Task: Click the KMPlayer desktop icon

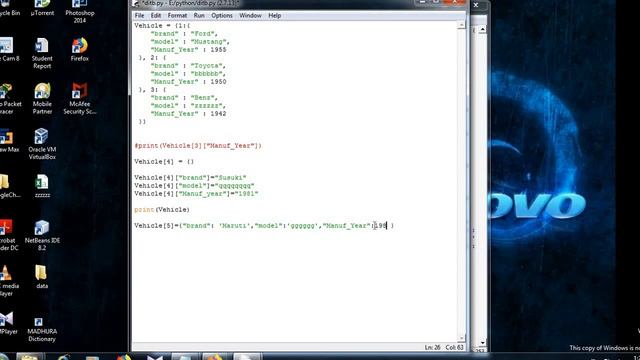Action: 8,322
